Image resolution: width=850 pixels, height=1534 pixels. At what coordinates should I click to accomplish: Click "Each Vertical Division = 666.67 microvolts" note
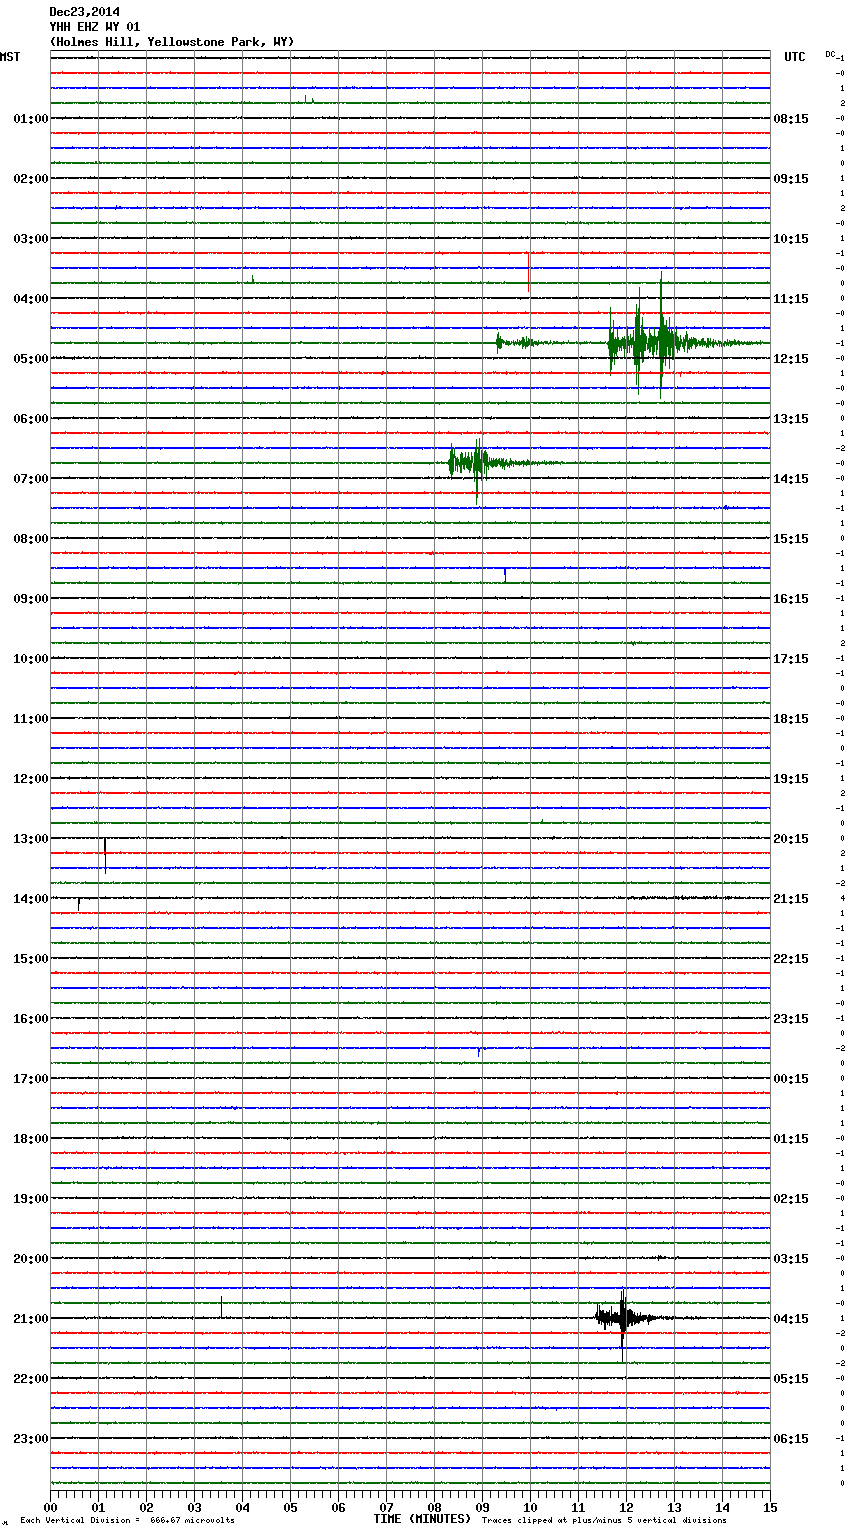(127, 1520)
